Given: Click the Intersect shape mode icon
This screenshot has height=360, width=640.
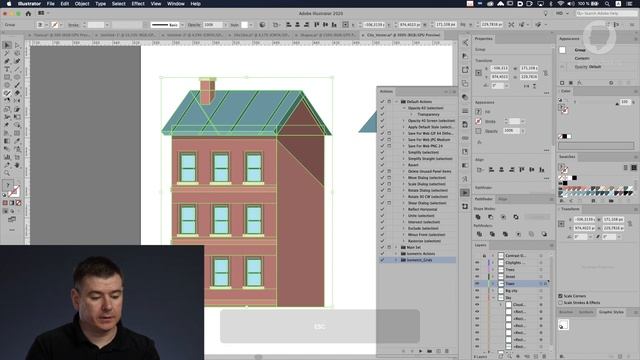Looking at the screenshot, I should [503, 217].
